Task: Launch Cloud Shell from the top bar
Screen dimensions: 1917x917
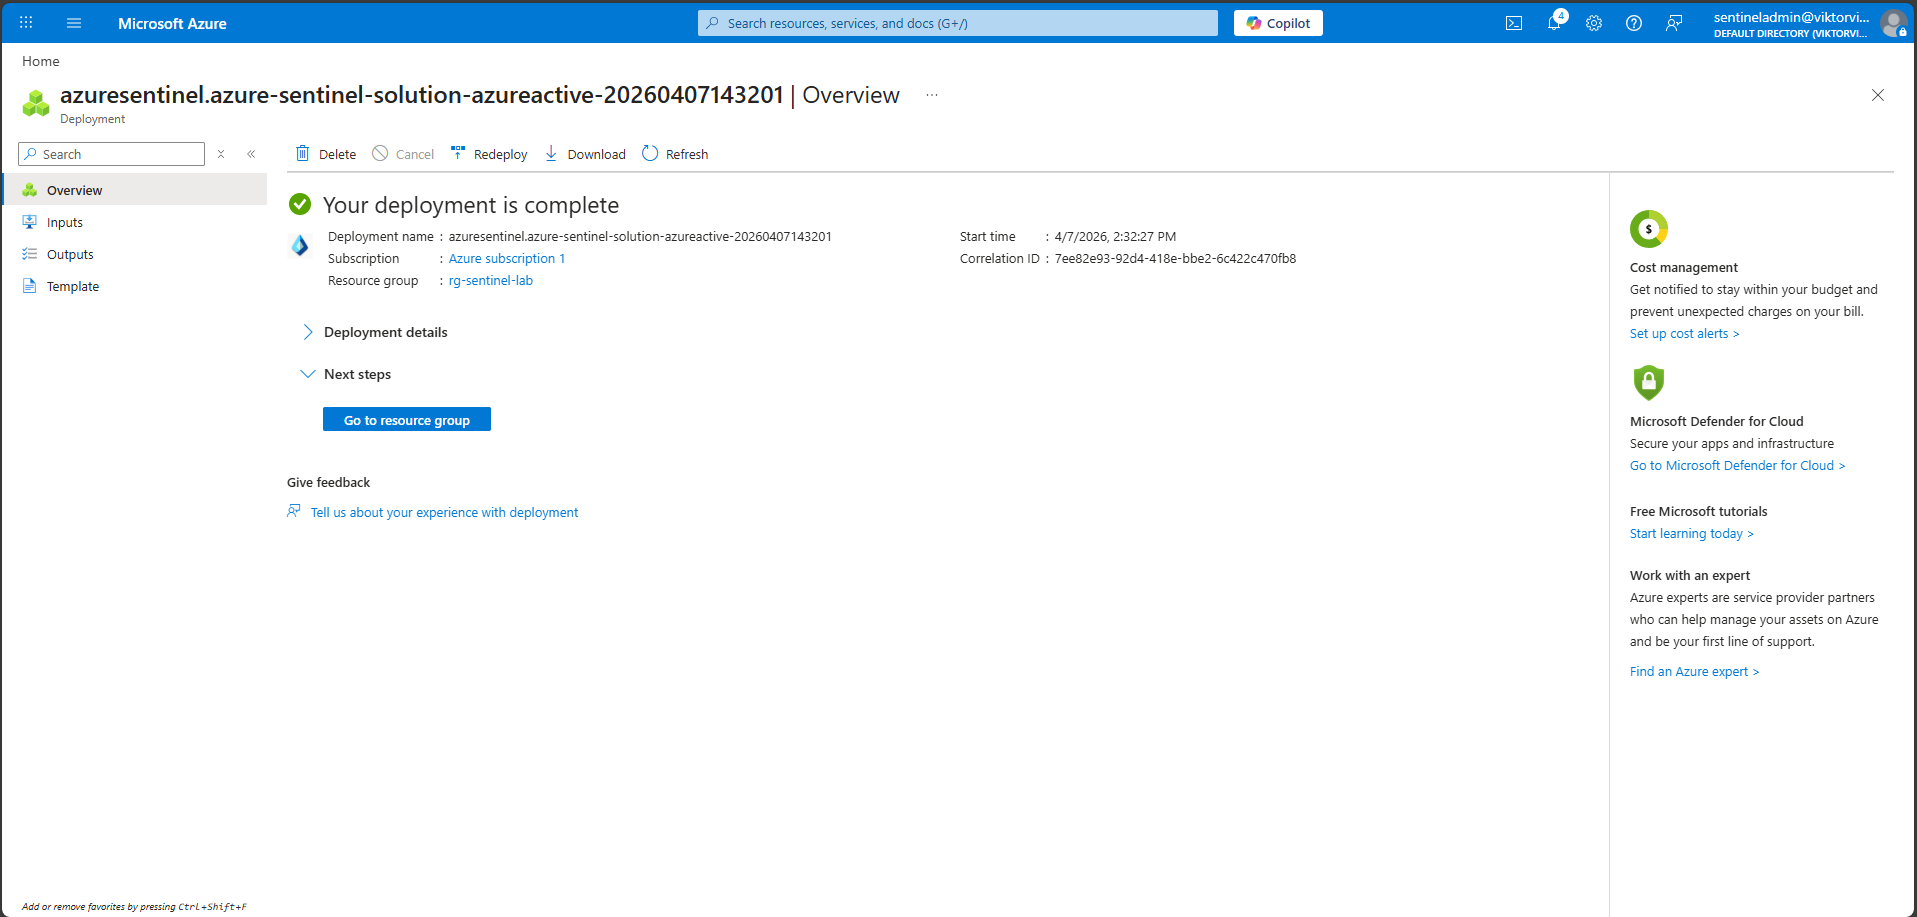Action: (x=1514, y=23)
